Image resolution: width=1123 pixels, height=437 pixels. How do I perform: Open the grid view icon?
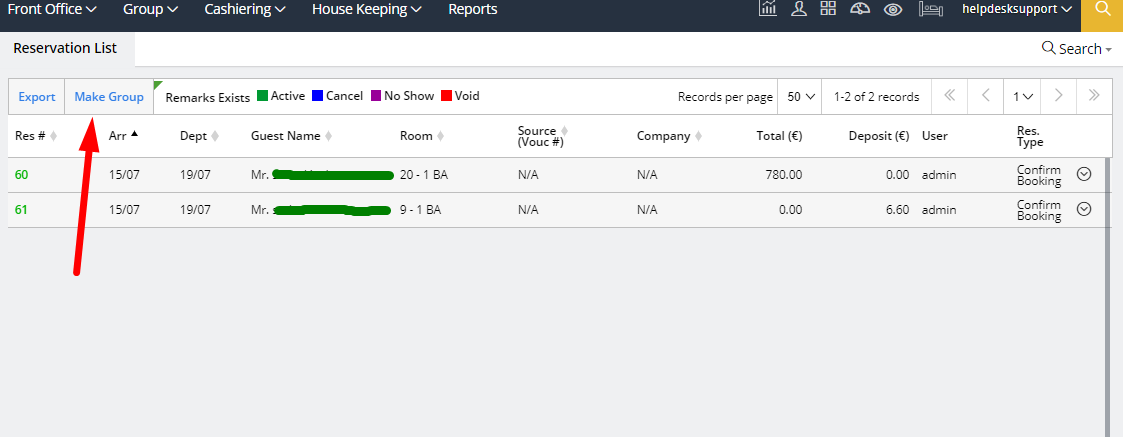tap(828, 9)
